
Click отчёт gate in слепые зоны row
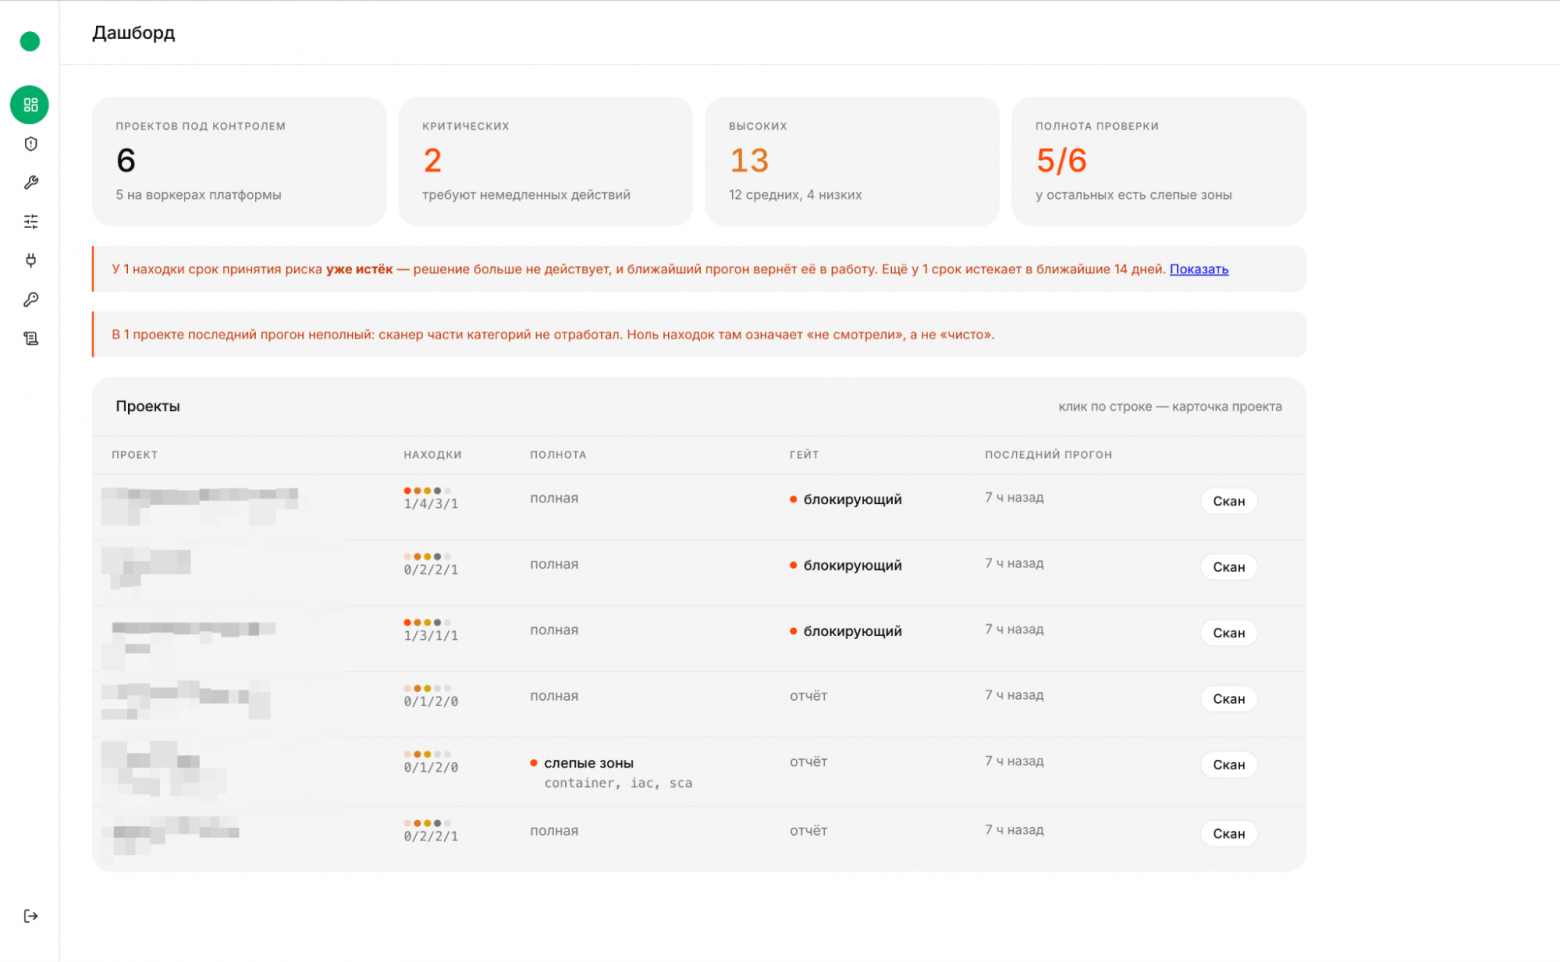808,762
